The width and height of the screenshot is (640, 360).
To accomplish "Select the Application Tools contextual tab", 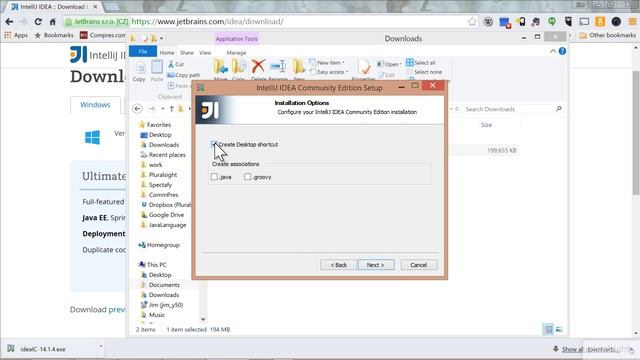I will 237,39.
